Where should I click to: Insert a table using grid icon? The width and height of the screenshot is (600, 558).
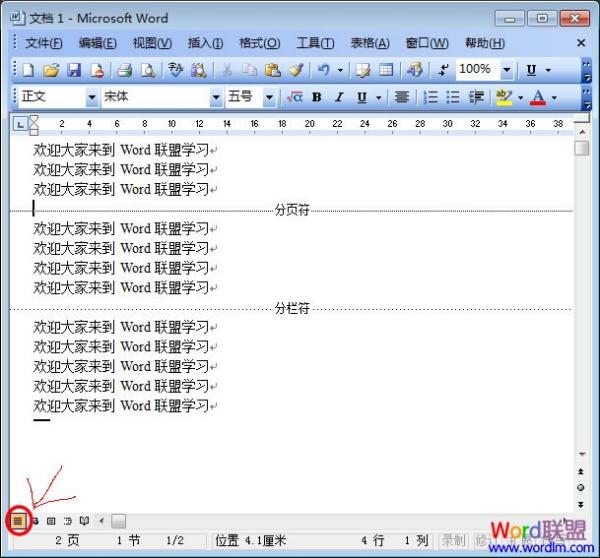point(386,70)
